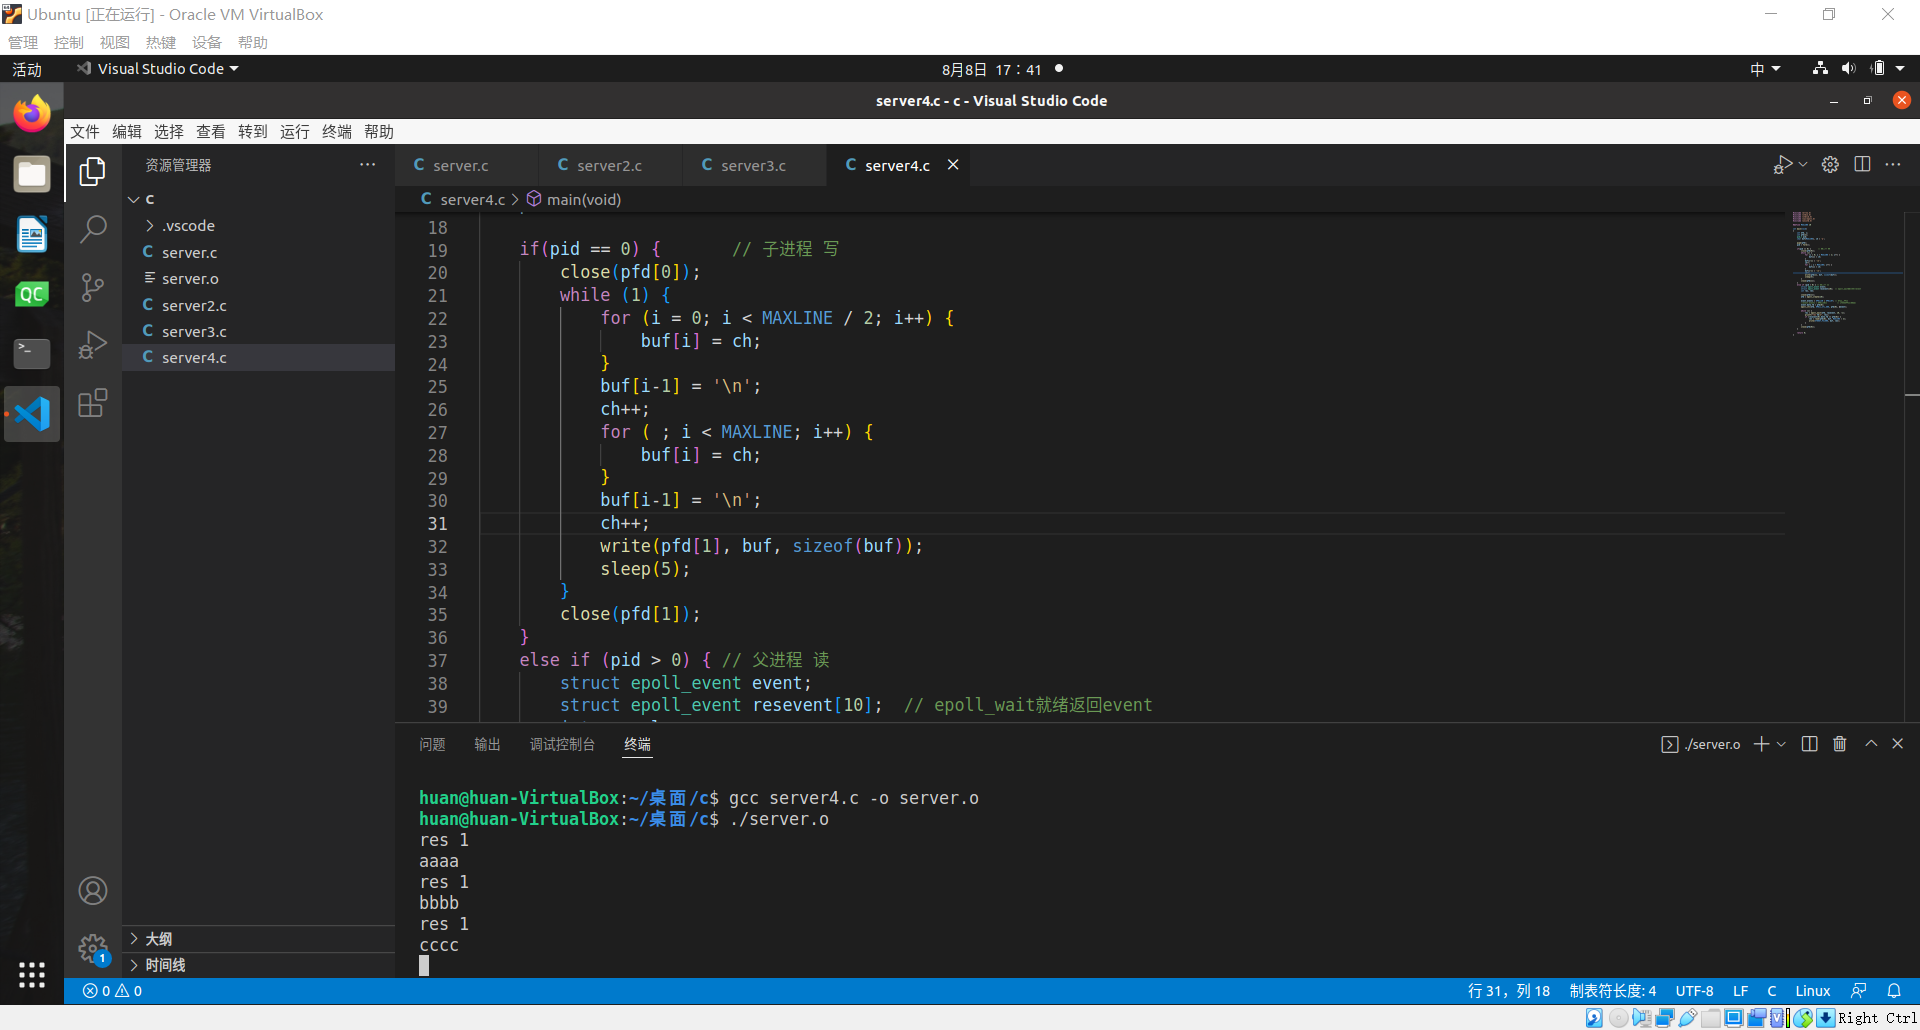Switch to the server3.c tab

(753, 165)
